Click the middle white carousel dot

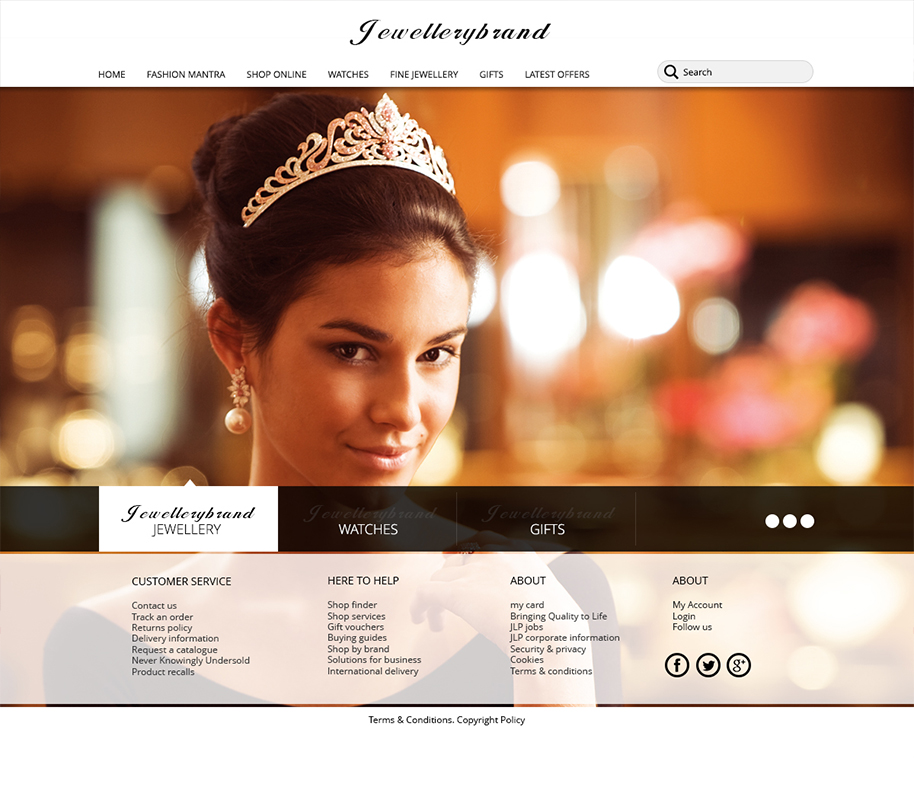pyautogui.click(x=789, y=521)
